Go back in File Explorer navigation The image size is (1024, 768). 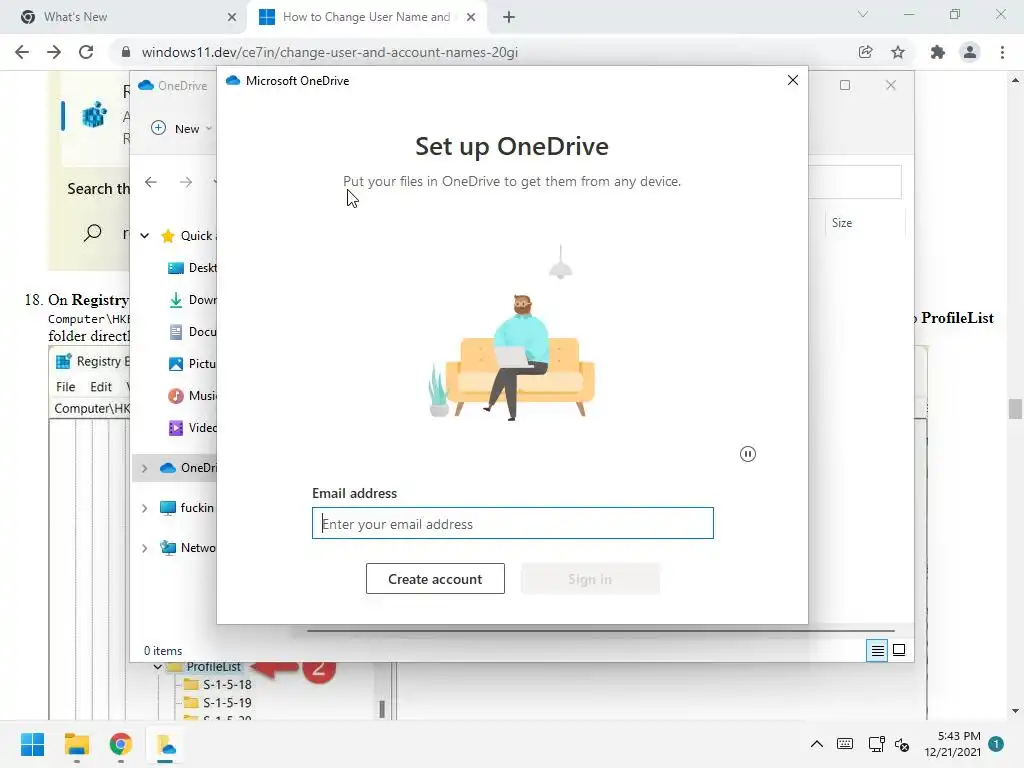coord(151,182)
